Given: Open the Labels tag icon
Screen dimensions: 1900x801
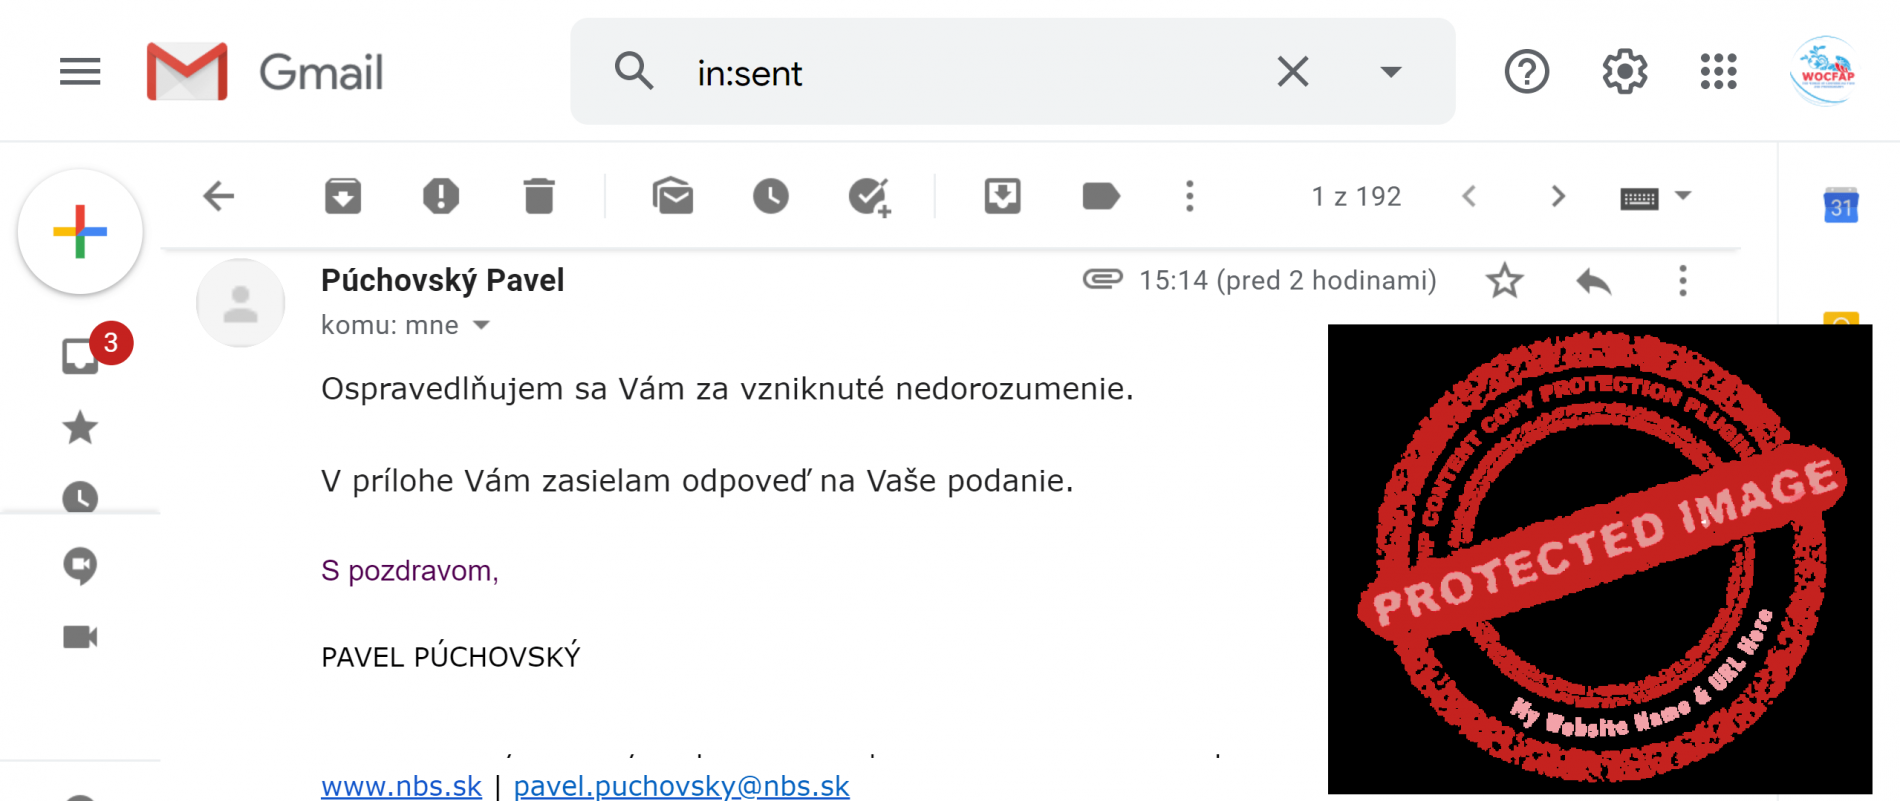Looking at the screenshot, I should 1101,196.
